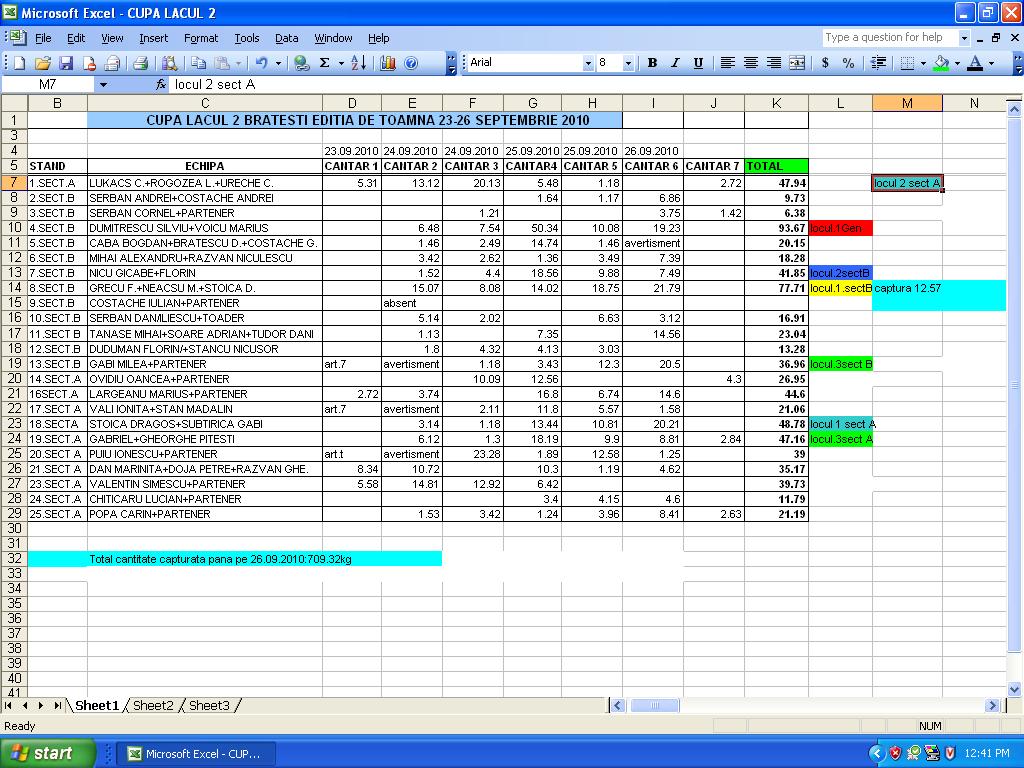Switch to the Sheet2 tab

pyautogui.click(x=153, y=706)
